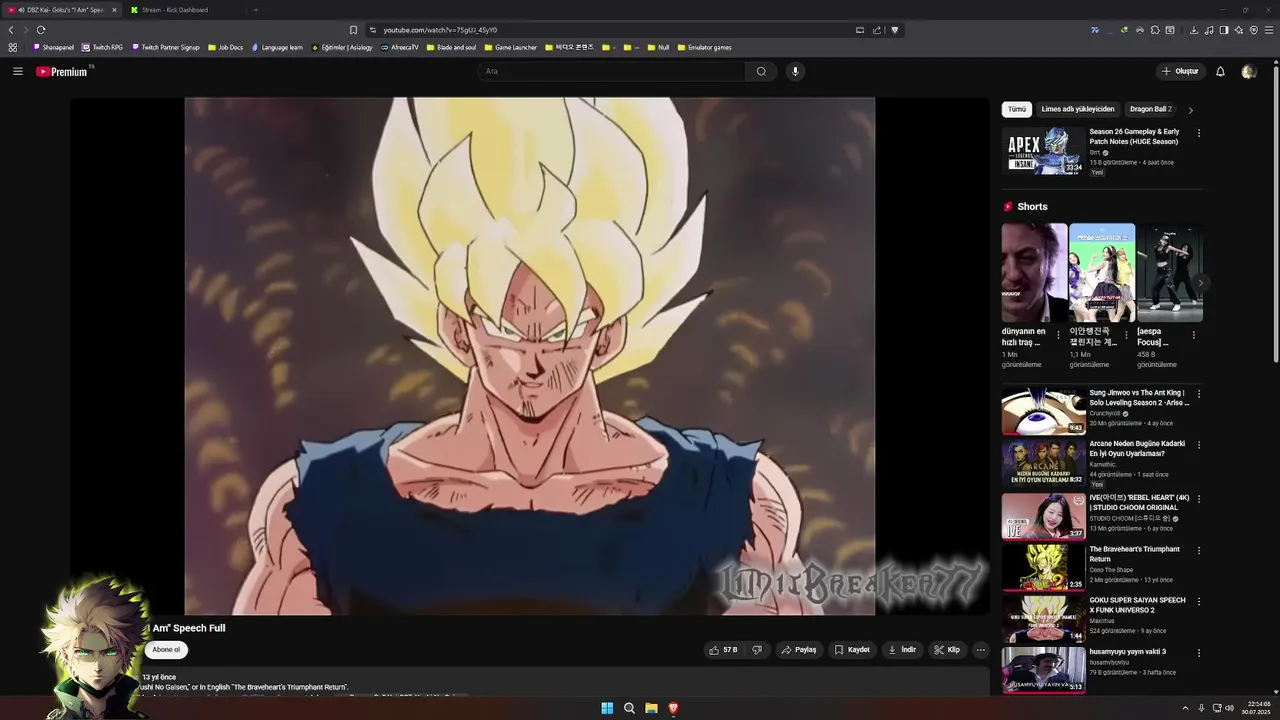Open File Explorer from taskbar

click(651, 708)
